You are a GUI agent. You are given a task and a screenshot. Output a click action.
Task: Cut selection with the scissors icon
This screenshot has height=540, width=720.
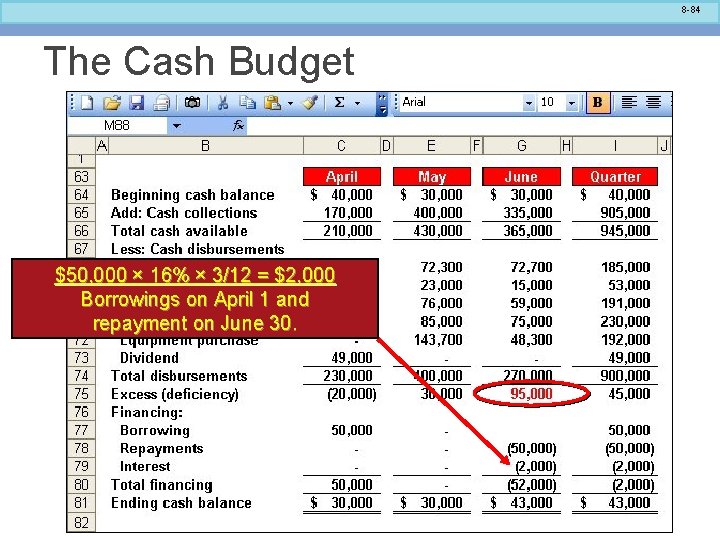point(223,102)
